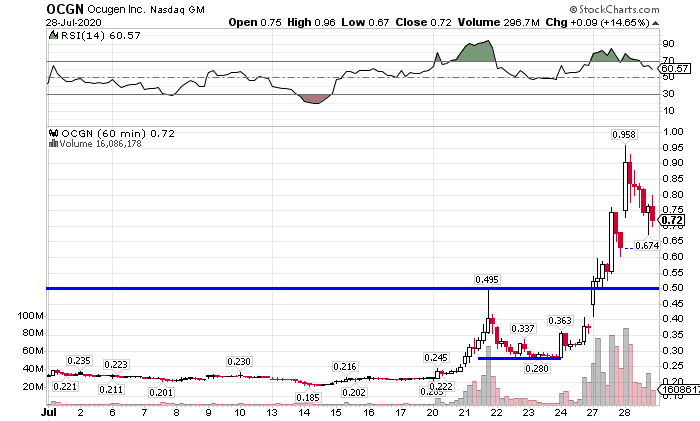Click the 90 RSI axis label
Screen dimensions: 700x421
[668, 44]
